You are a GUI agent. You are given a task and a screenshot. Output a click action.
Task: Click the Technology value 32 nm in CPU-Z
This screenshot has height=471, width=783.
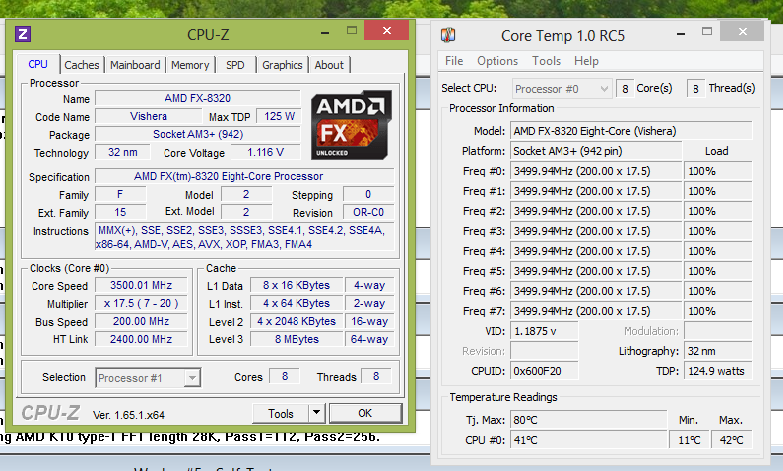(x=122, y=152)
